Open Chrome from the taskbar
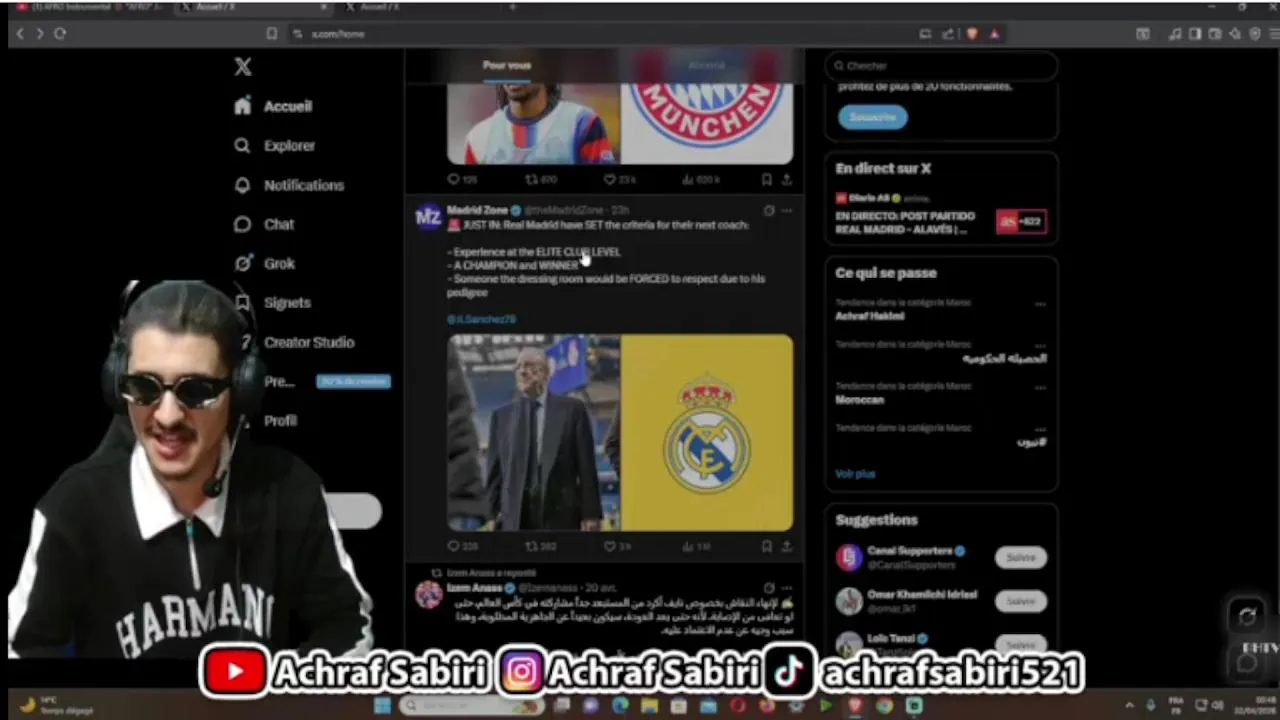Image resolution: width=1280 pixels, height=720 pixels. coord(884,706)
